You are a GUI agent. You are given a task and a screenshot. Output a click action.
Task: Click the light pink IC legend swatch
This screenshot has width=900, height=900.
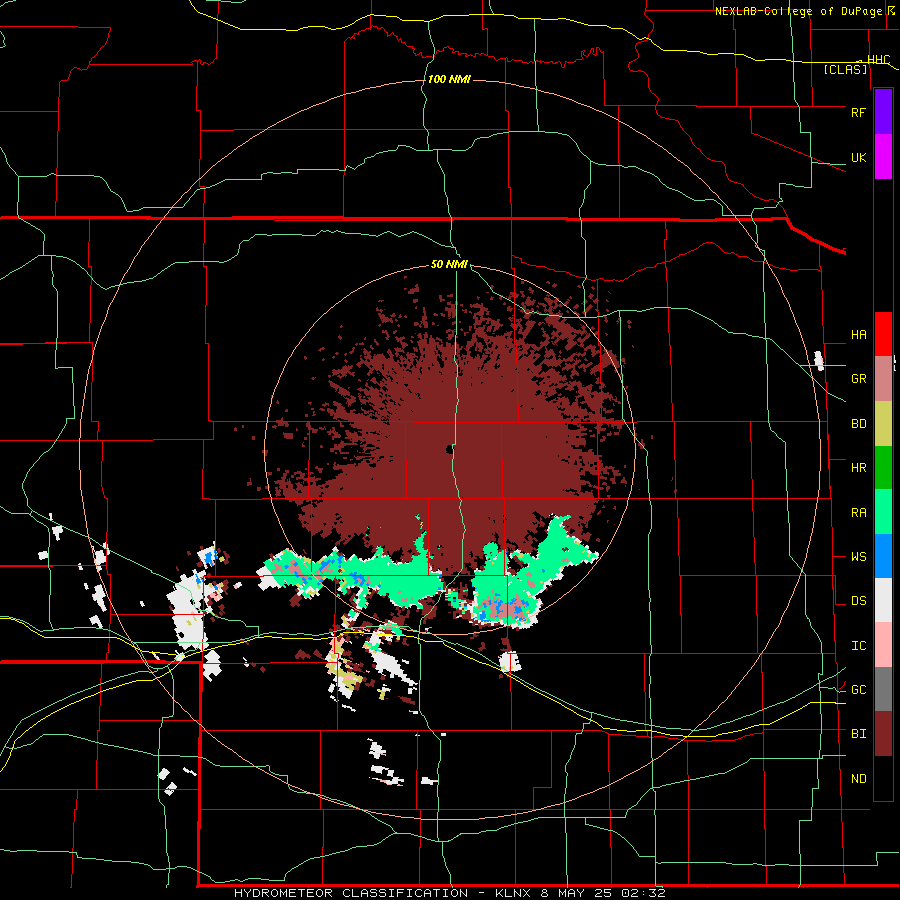[883, 645]
